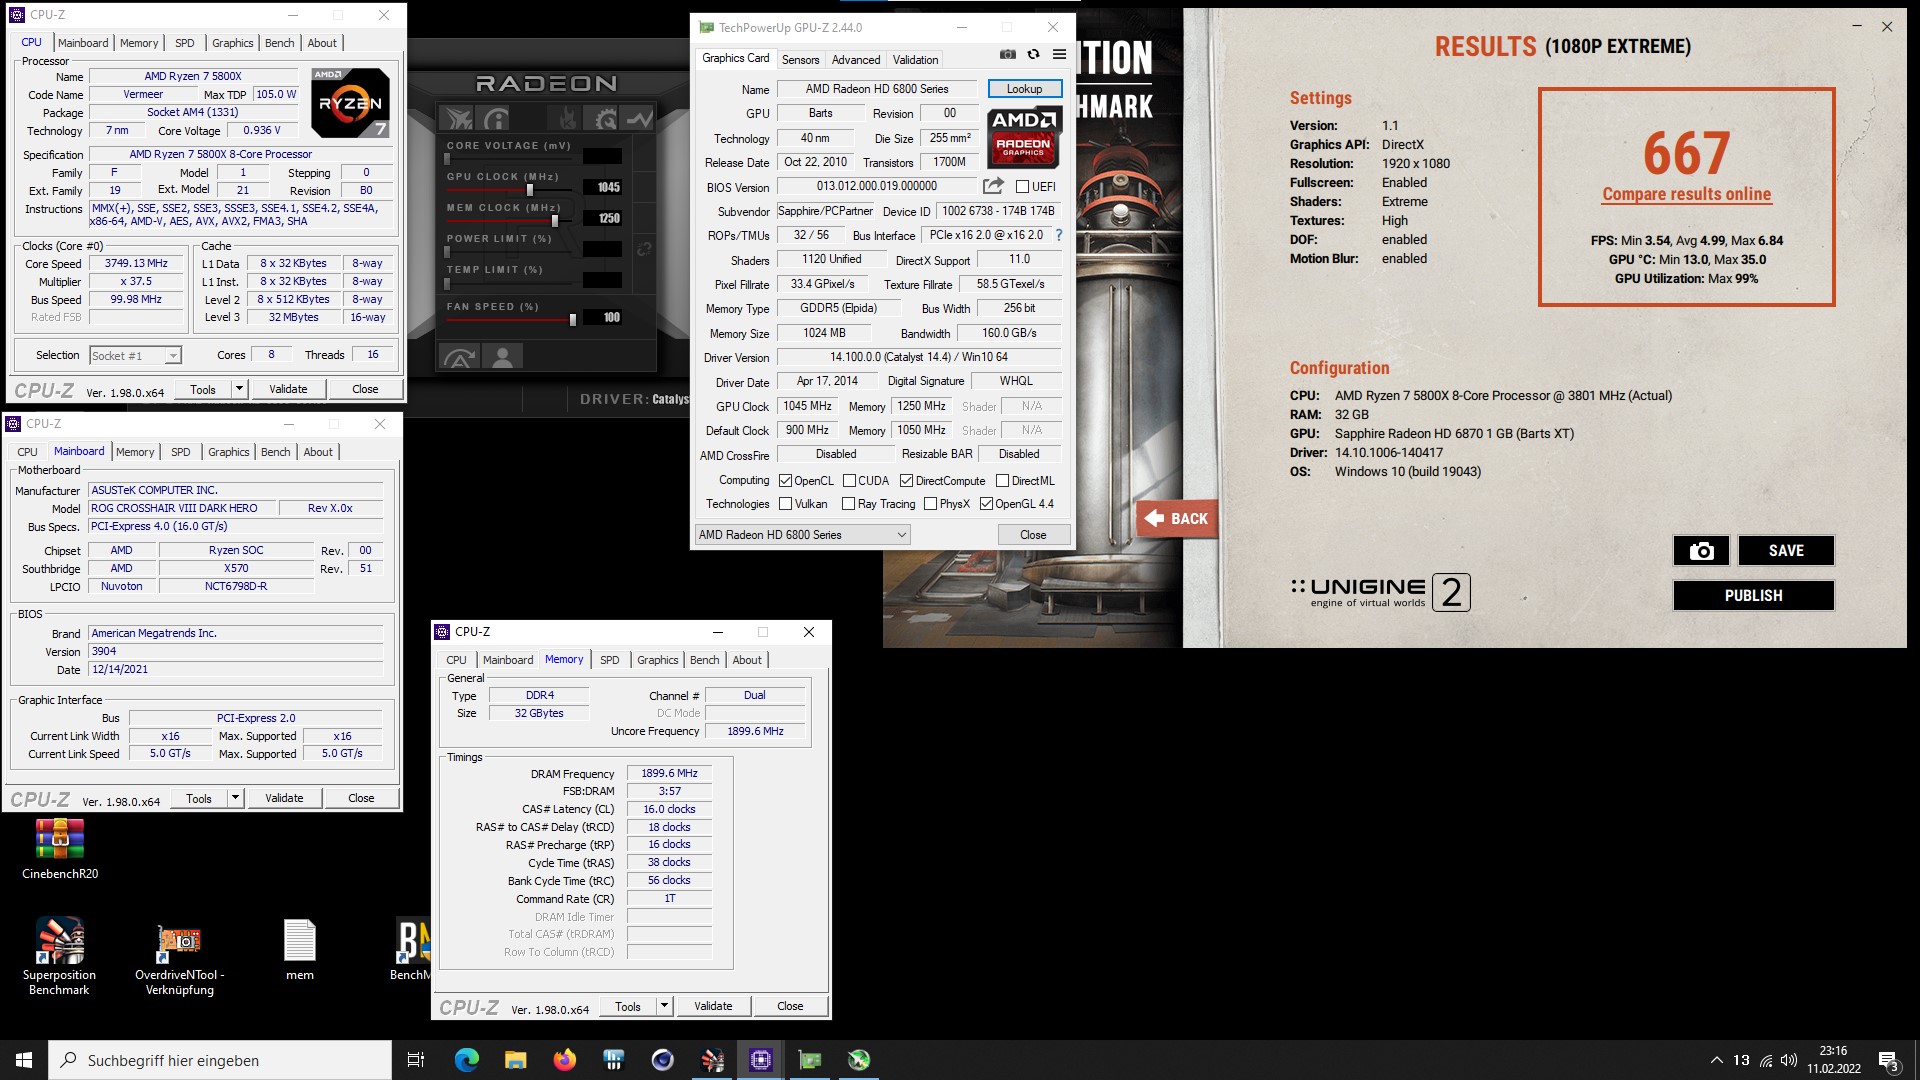
Task: Open the SPD tab in the CPU-Z Memory window
Action: pyautogui.click(x=609, y=660)
